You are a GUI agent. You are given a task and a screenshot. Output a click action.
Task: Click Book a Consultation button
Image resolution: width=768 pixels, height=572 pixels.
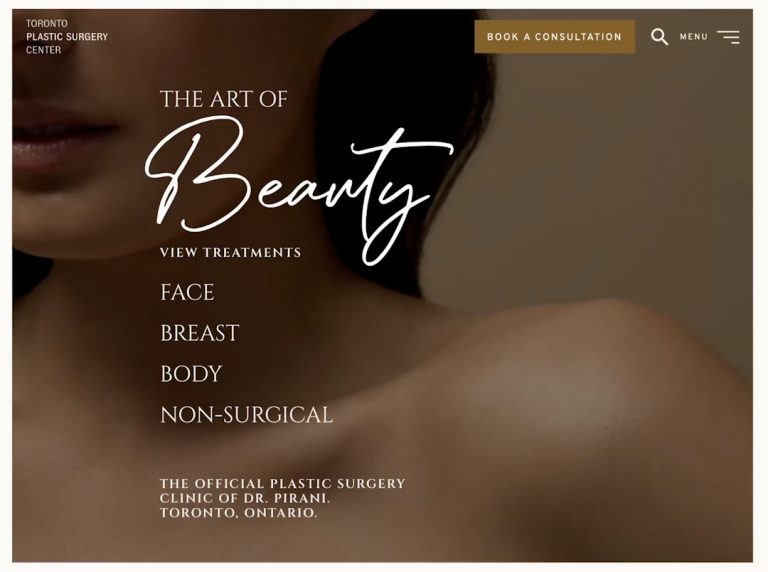tap(554, 37)
